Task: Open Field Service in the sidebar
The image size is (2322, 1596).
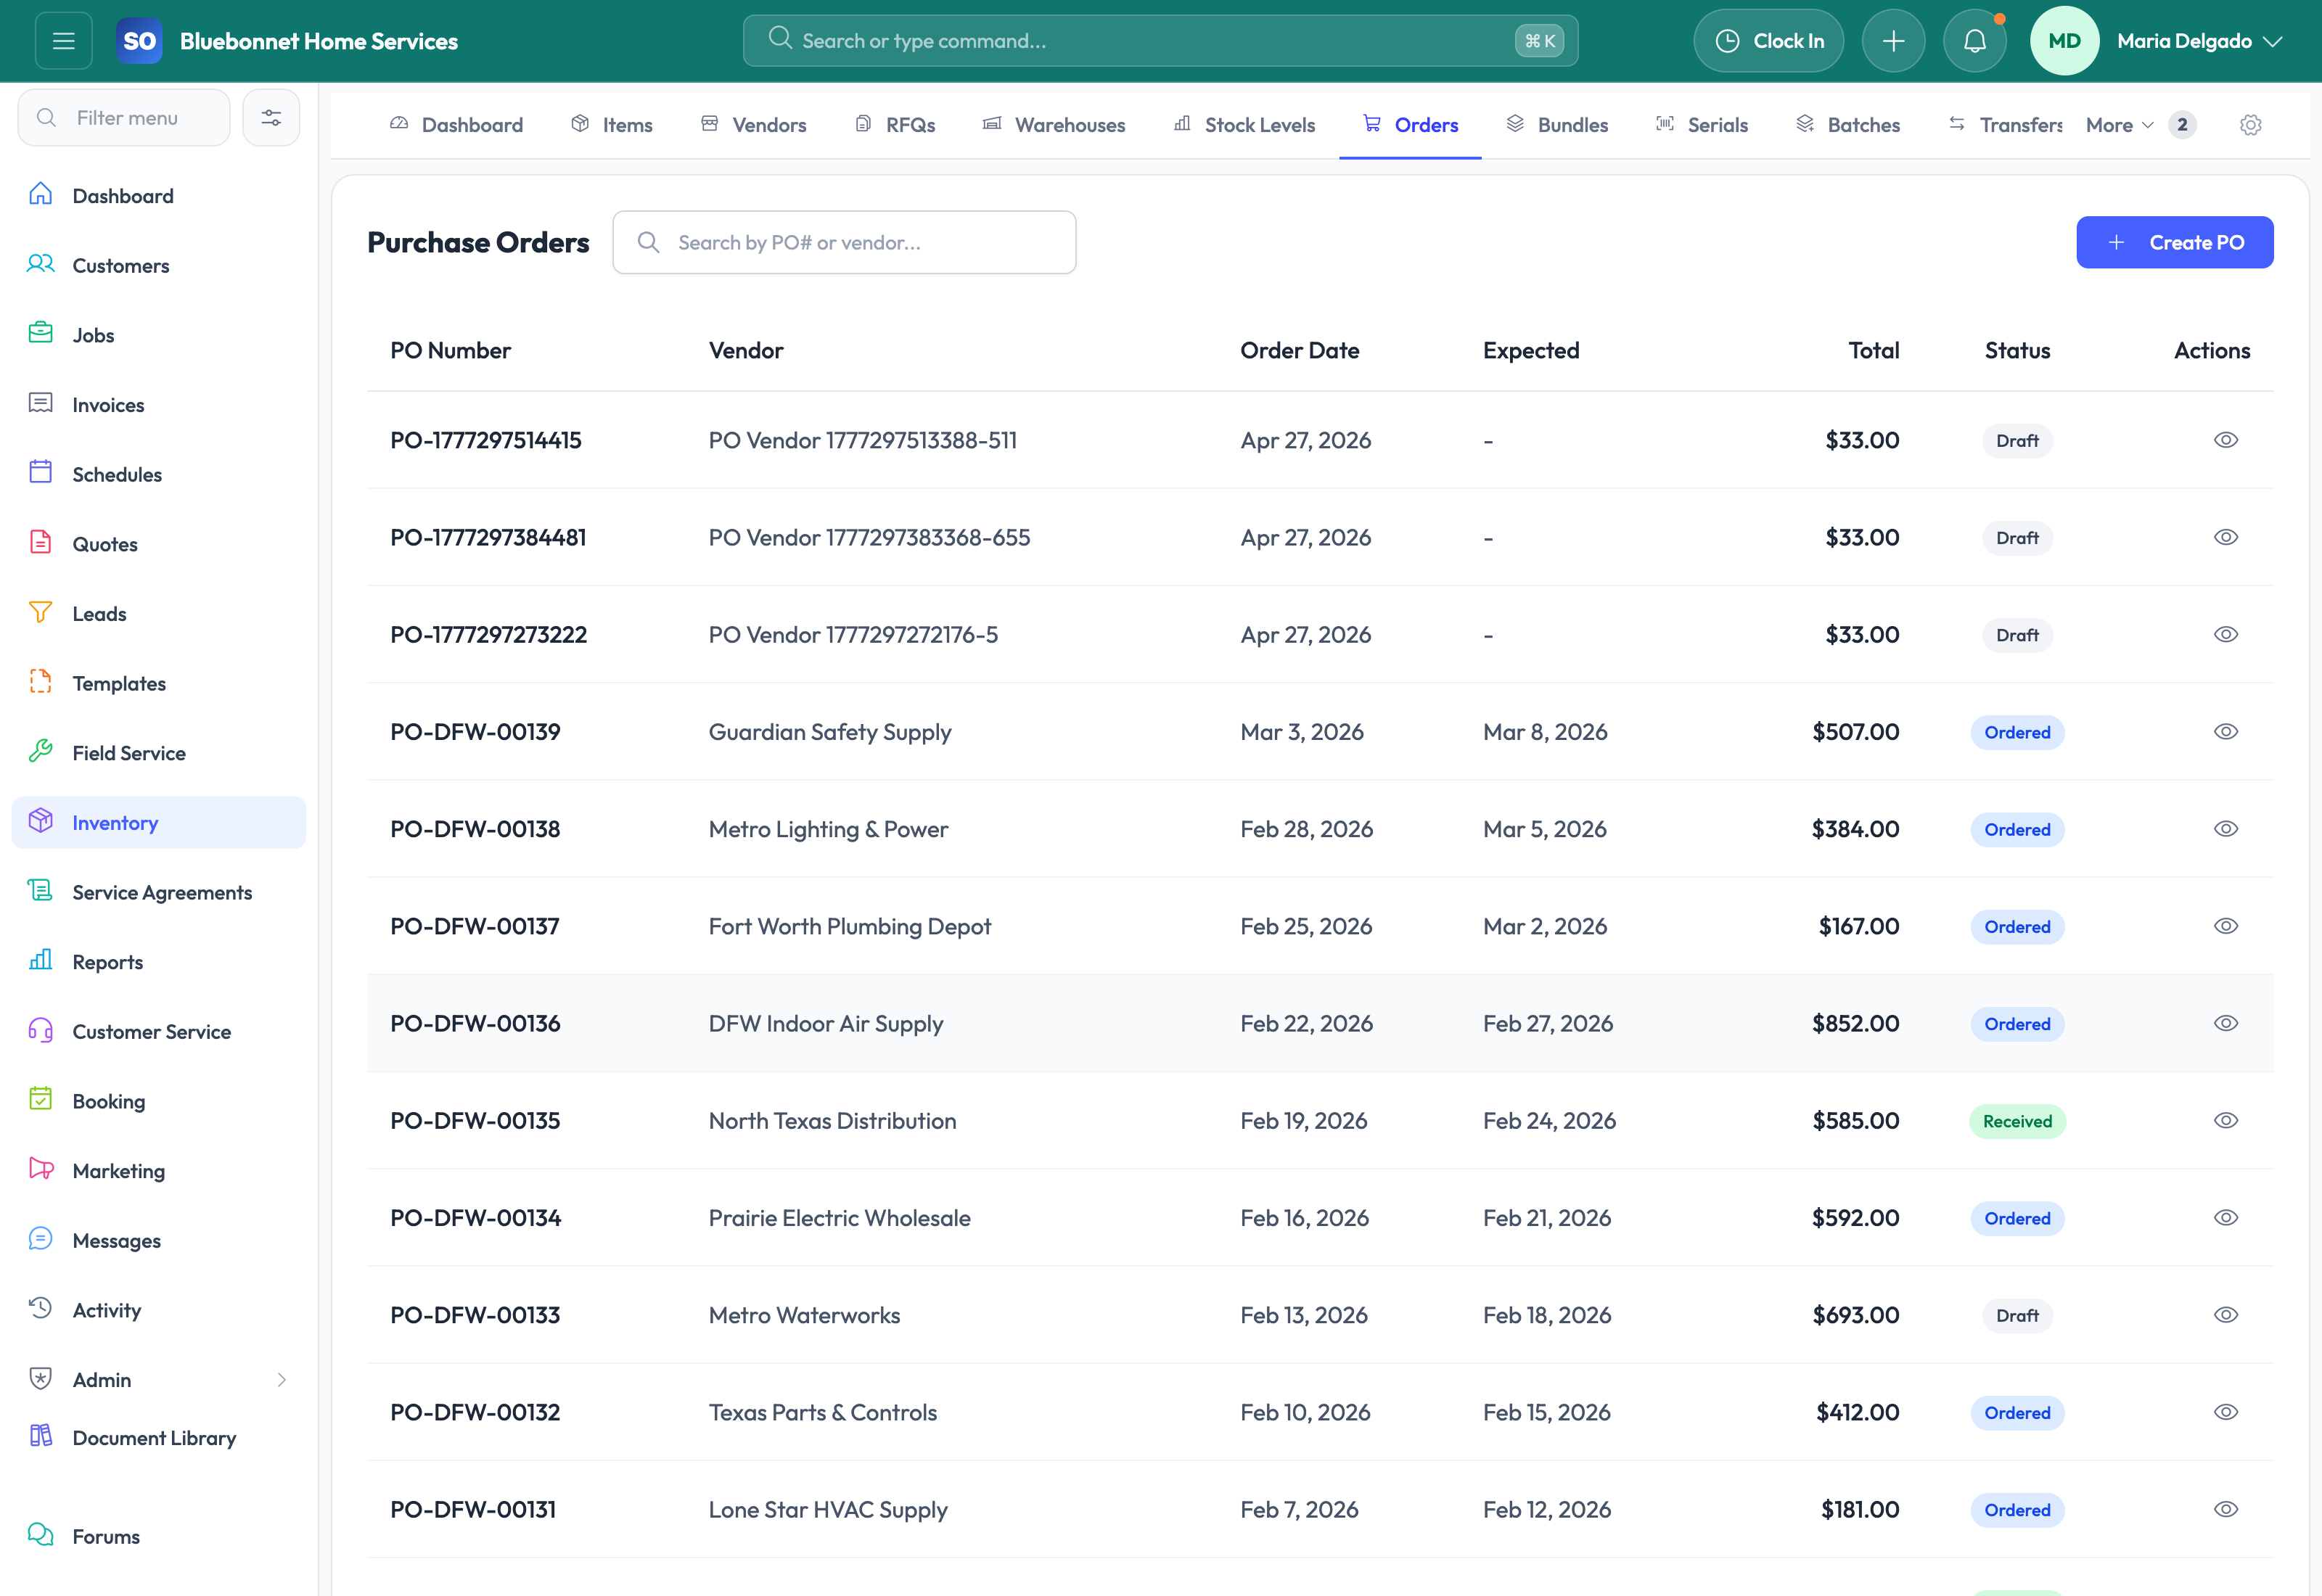Action: point(159,754)
